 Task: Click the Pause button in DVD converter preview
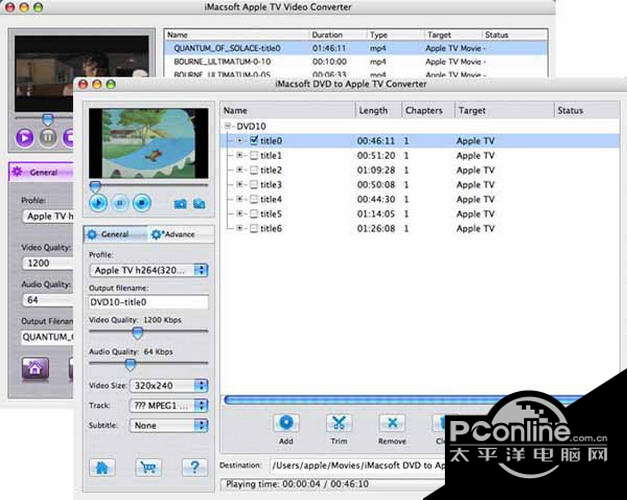[x=120, y=203]
